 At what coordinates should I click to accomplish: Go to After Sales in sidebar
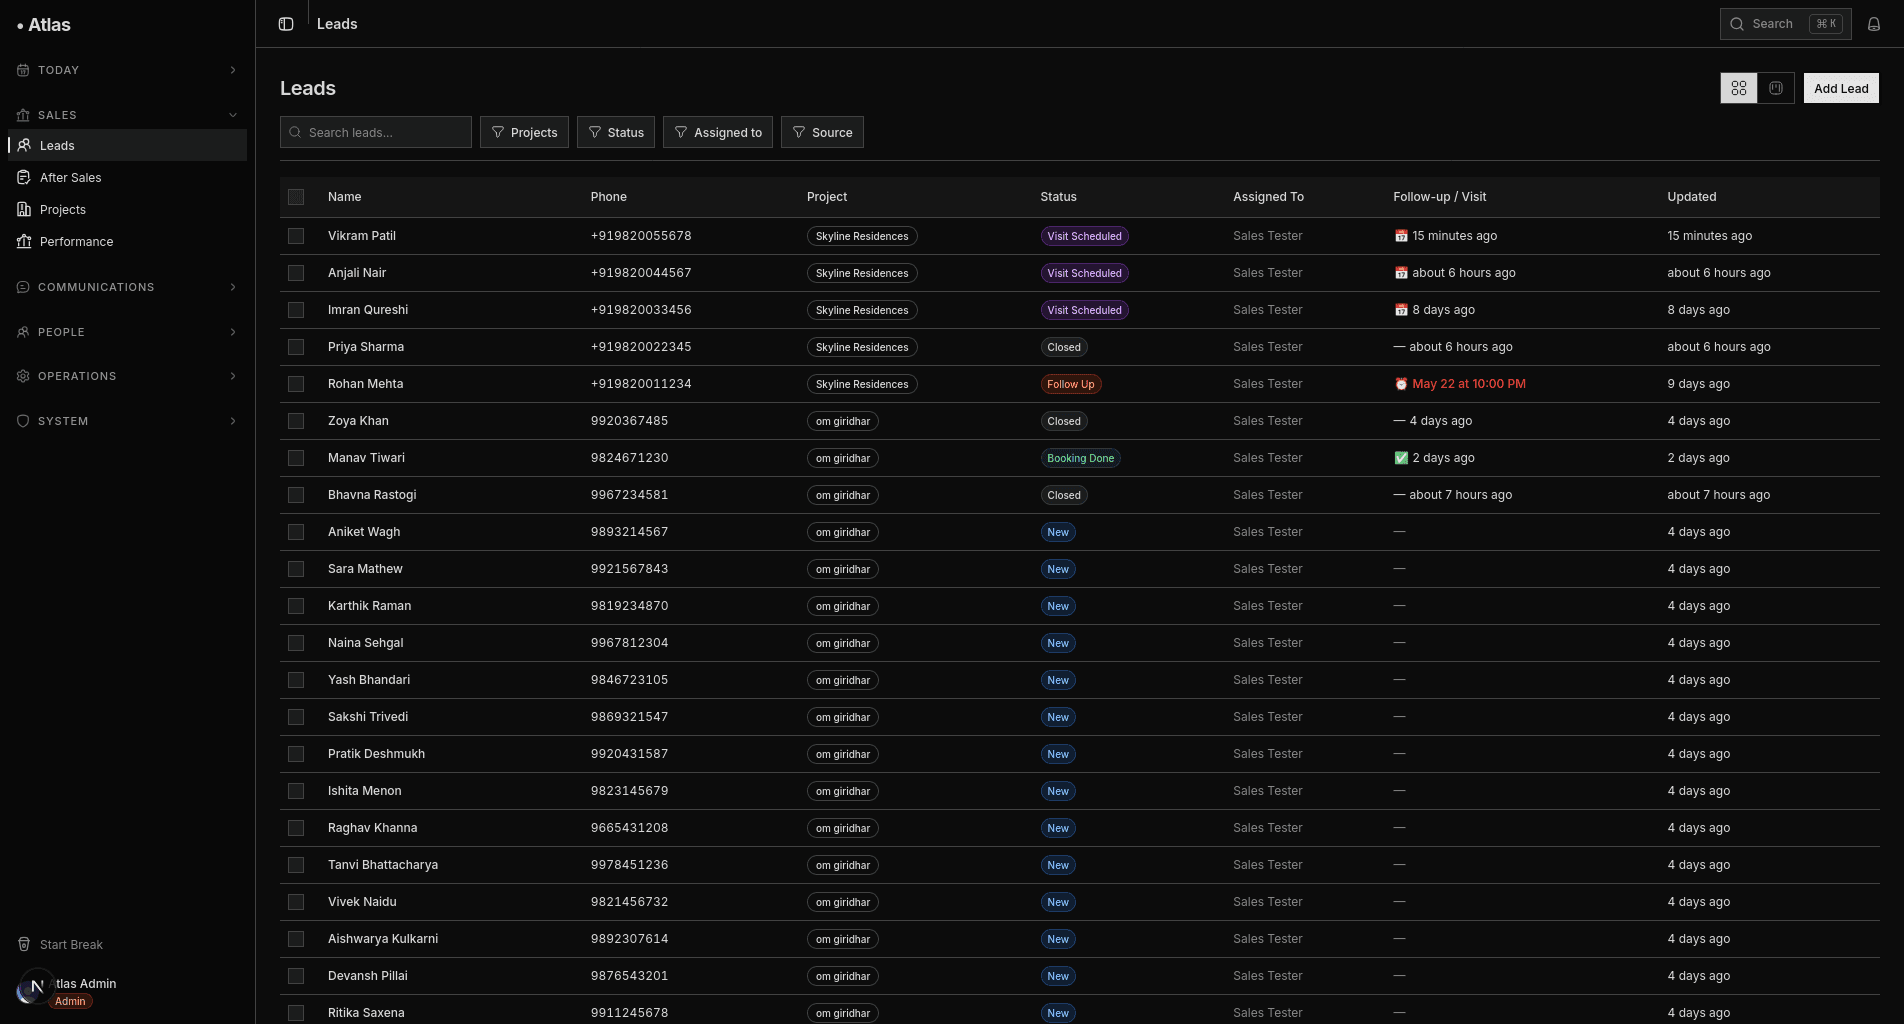128,177
